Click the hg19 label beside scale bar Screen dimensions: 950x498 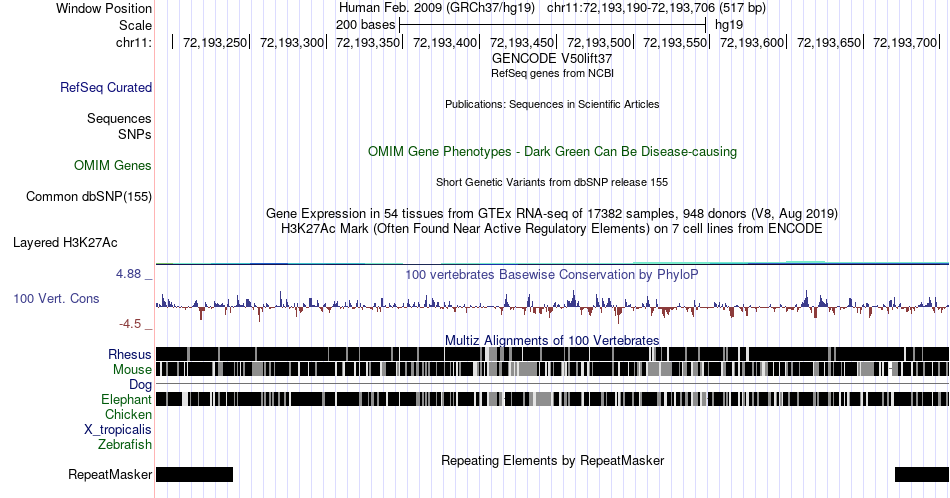[729, 25]
